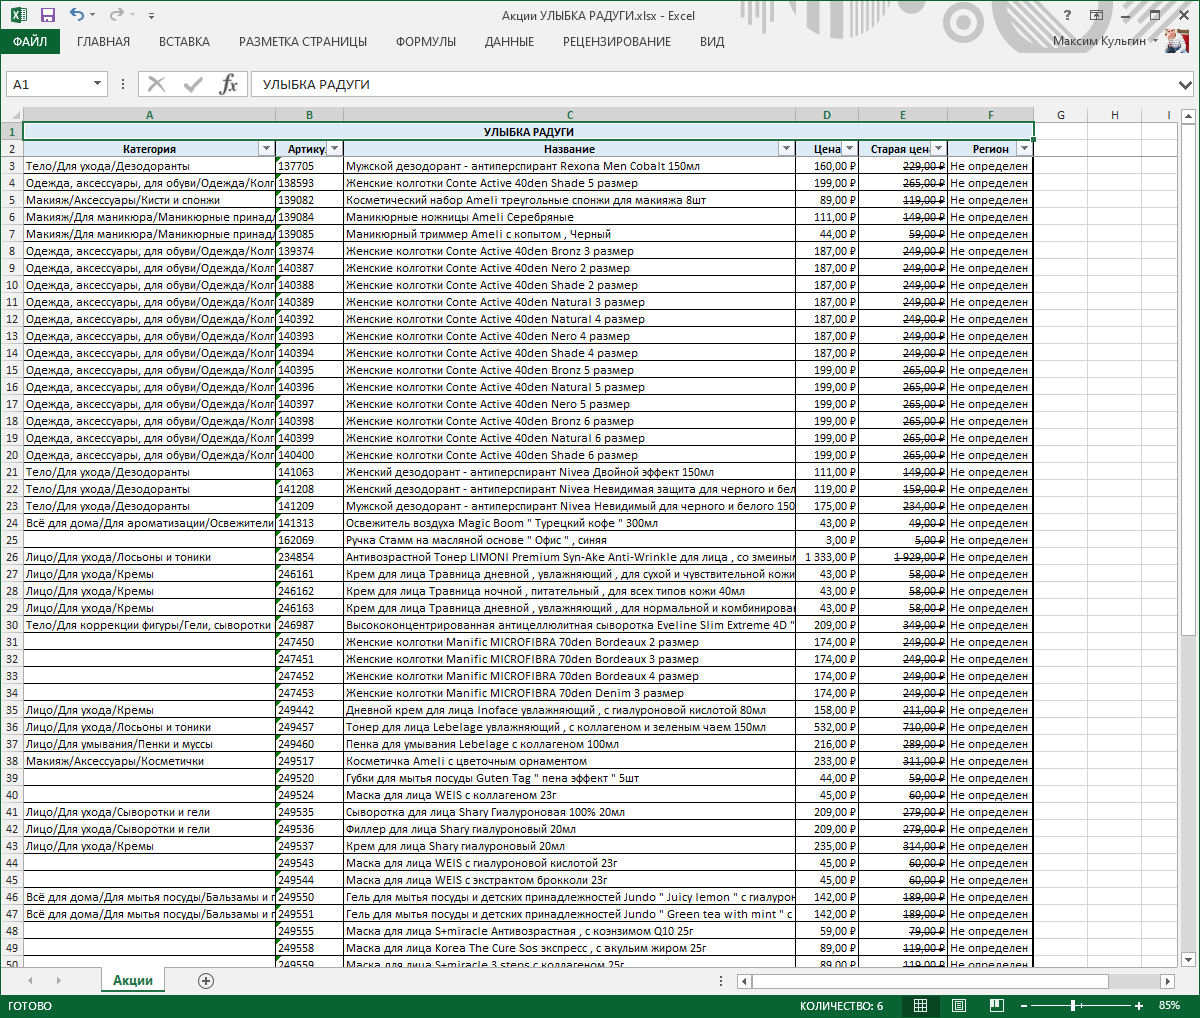Open Excel Help with the question mark
1200x1018 pixels.
tap(1068, 15)
